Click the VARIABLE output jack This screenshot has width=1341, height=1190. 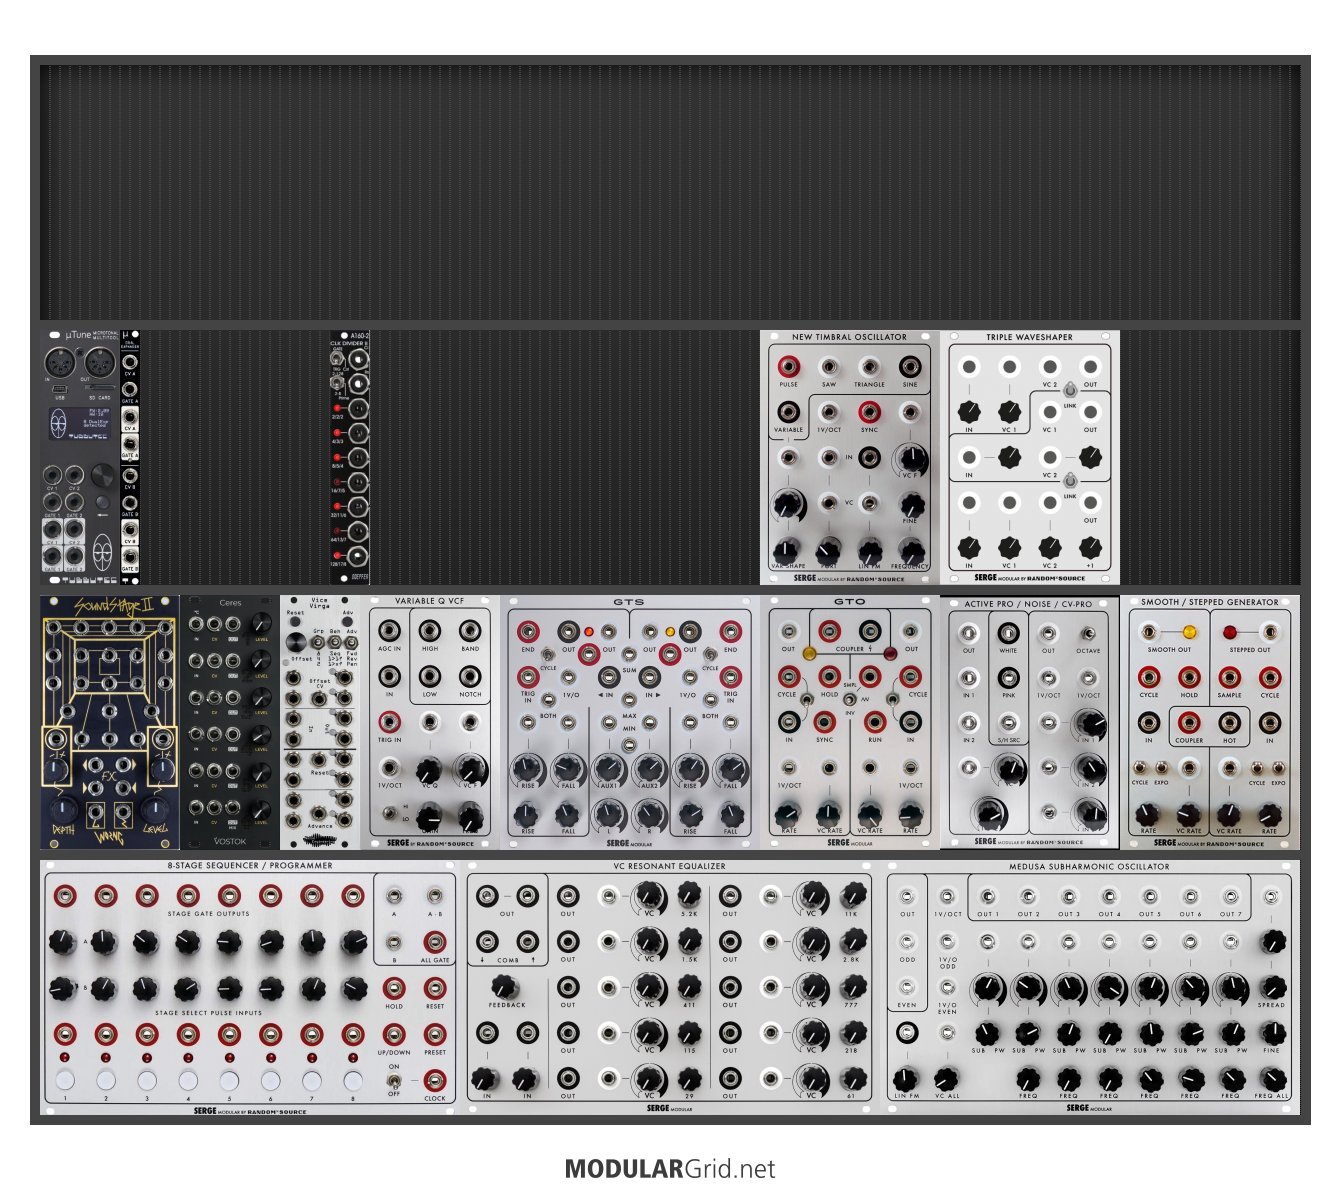click(x=788, y=411)
